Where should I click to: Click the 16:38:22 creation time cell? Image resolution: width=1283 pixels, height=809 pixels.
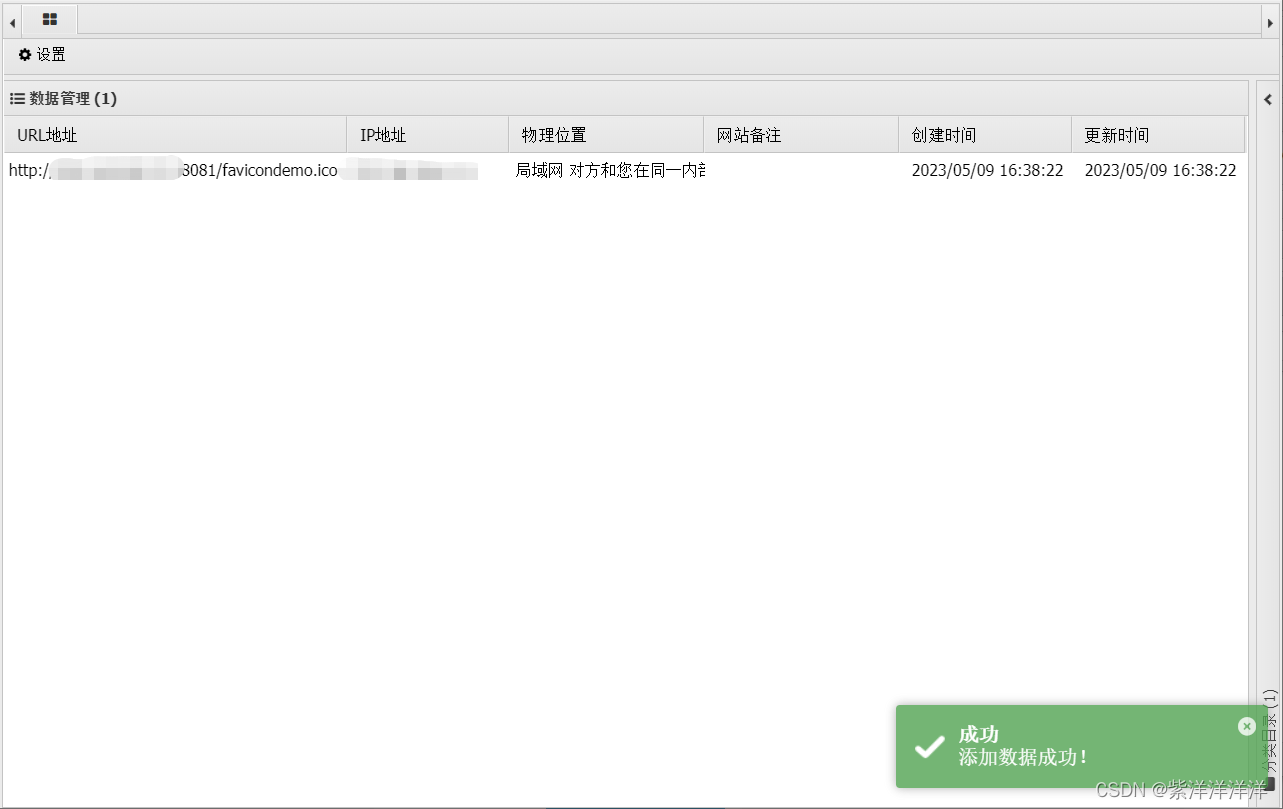[x=987, y=171]
